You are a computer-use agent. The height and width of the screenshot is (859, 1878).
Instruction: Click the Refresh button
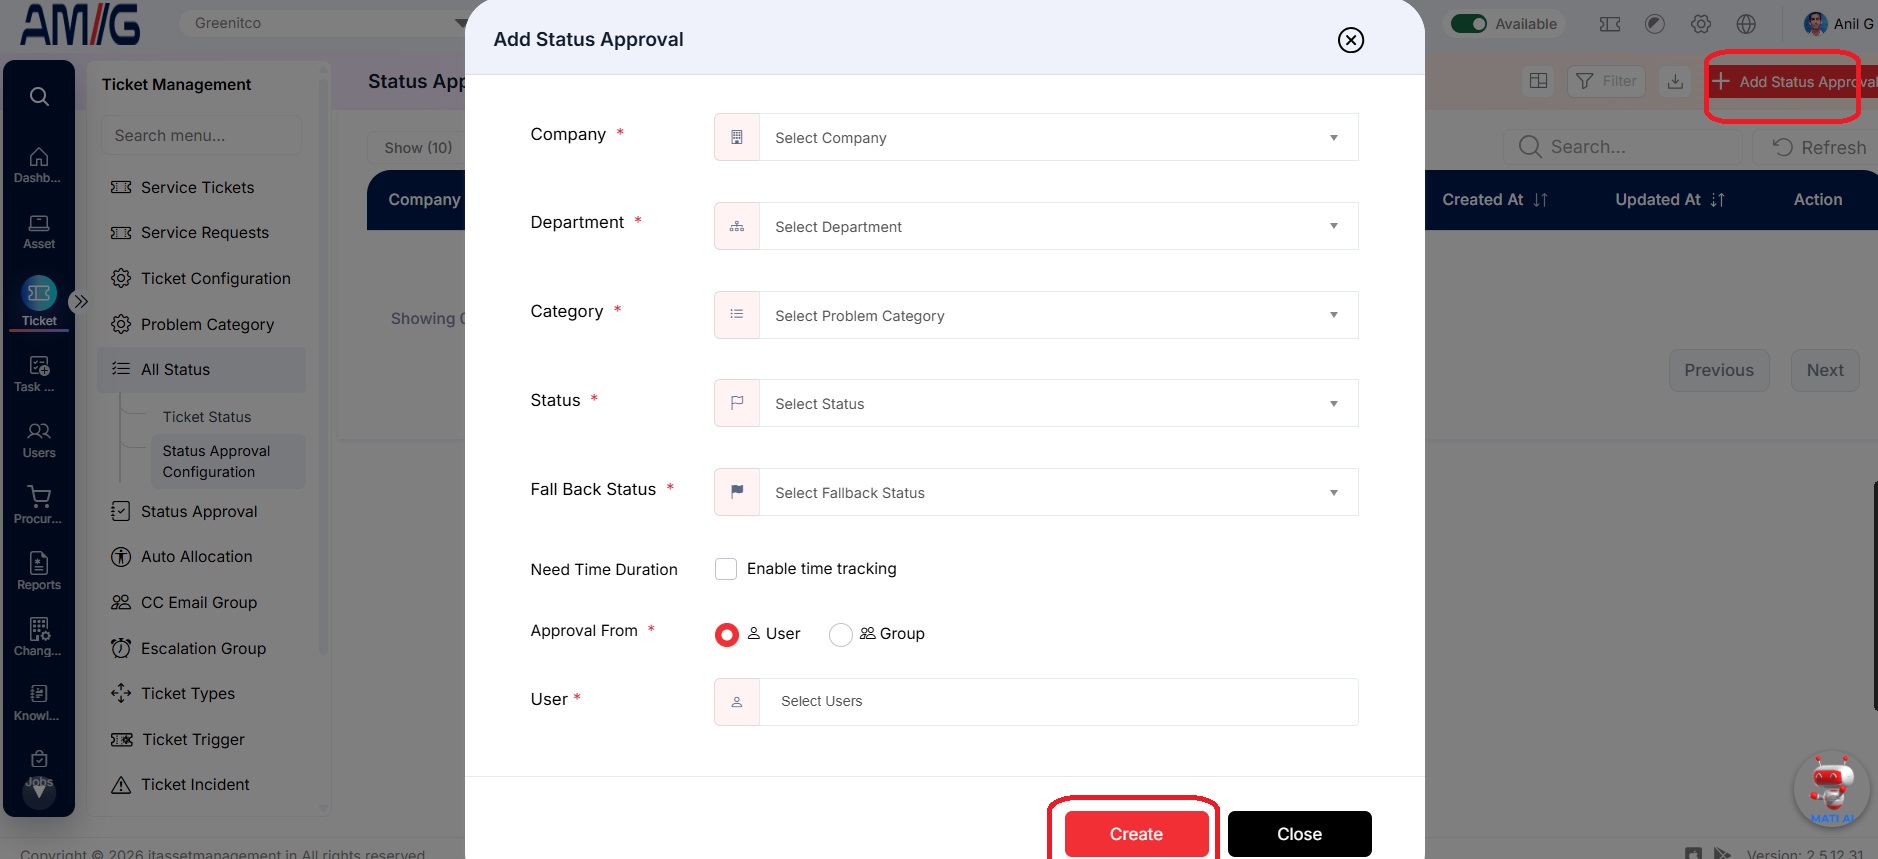point(1819,148)
